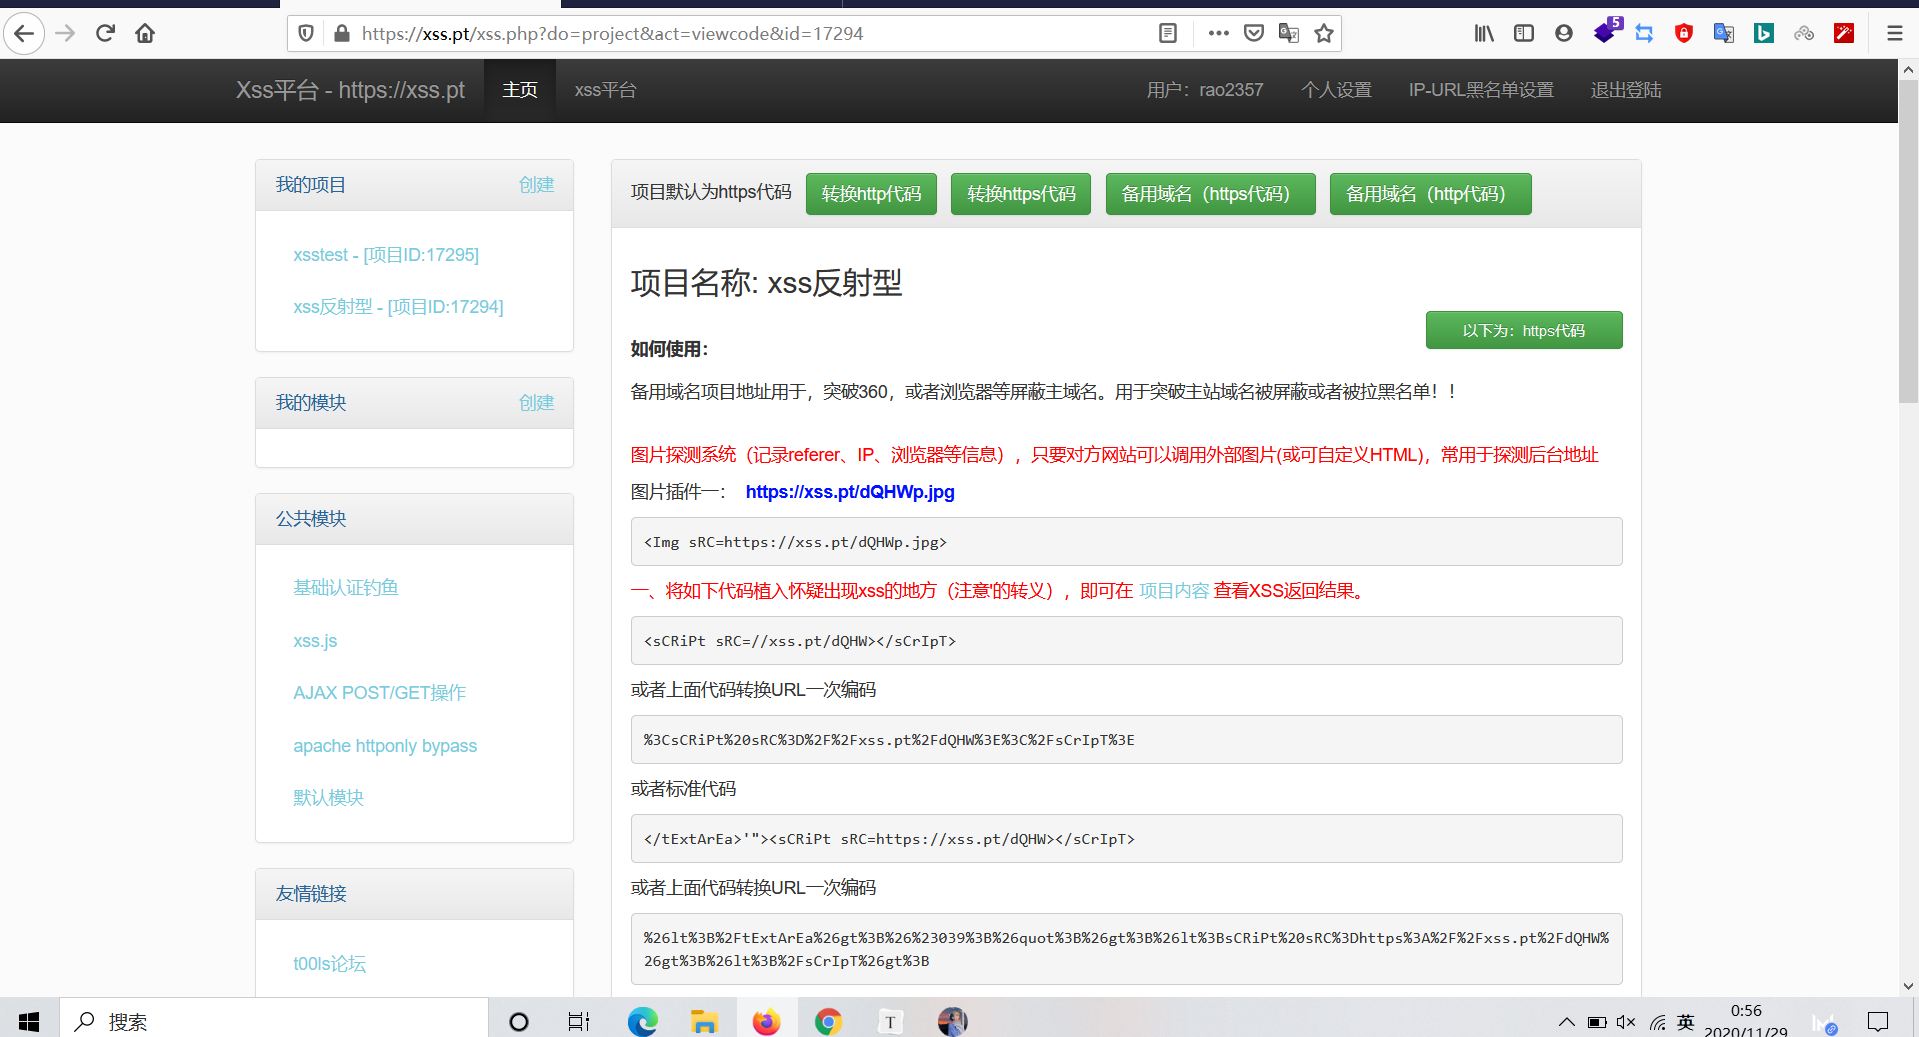Open the Firefox account avatar icon

click(1564, 34)
